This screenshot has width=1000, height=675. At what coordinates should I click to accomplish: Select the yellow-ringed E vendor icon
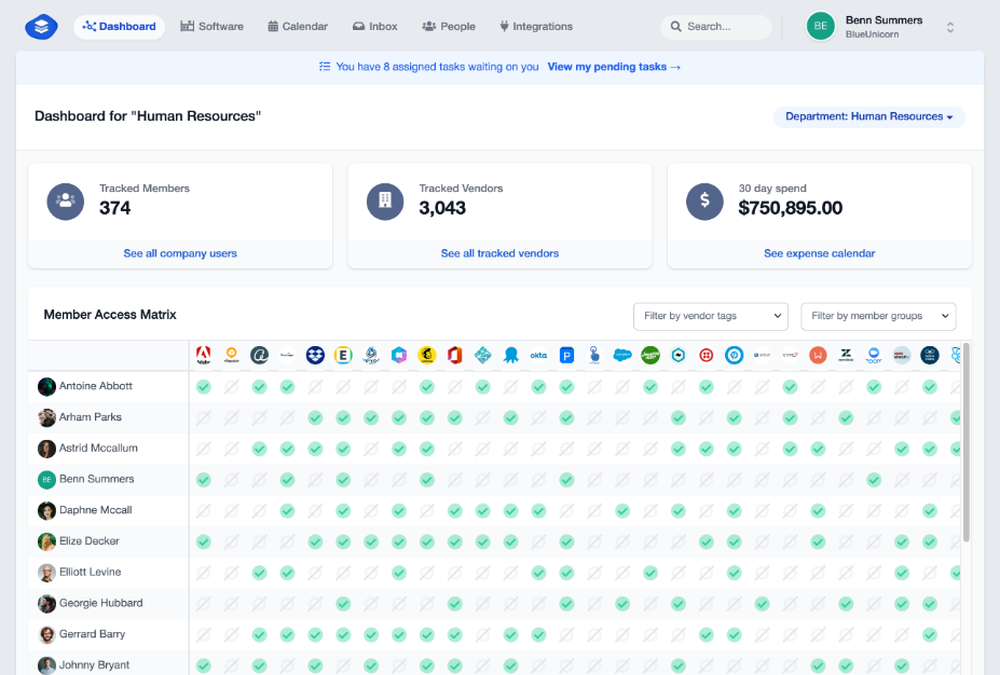[343, 355]
